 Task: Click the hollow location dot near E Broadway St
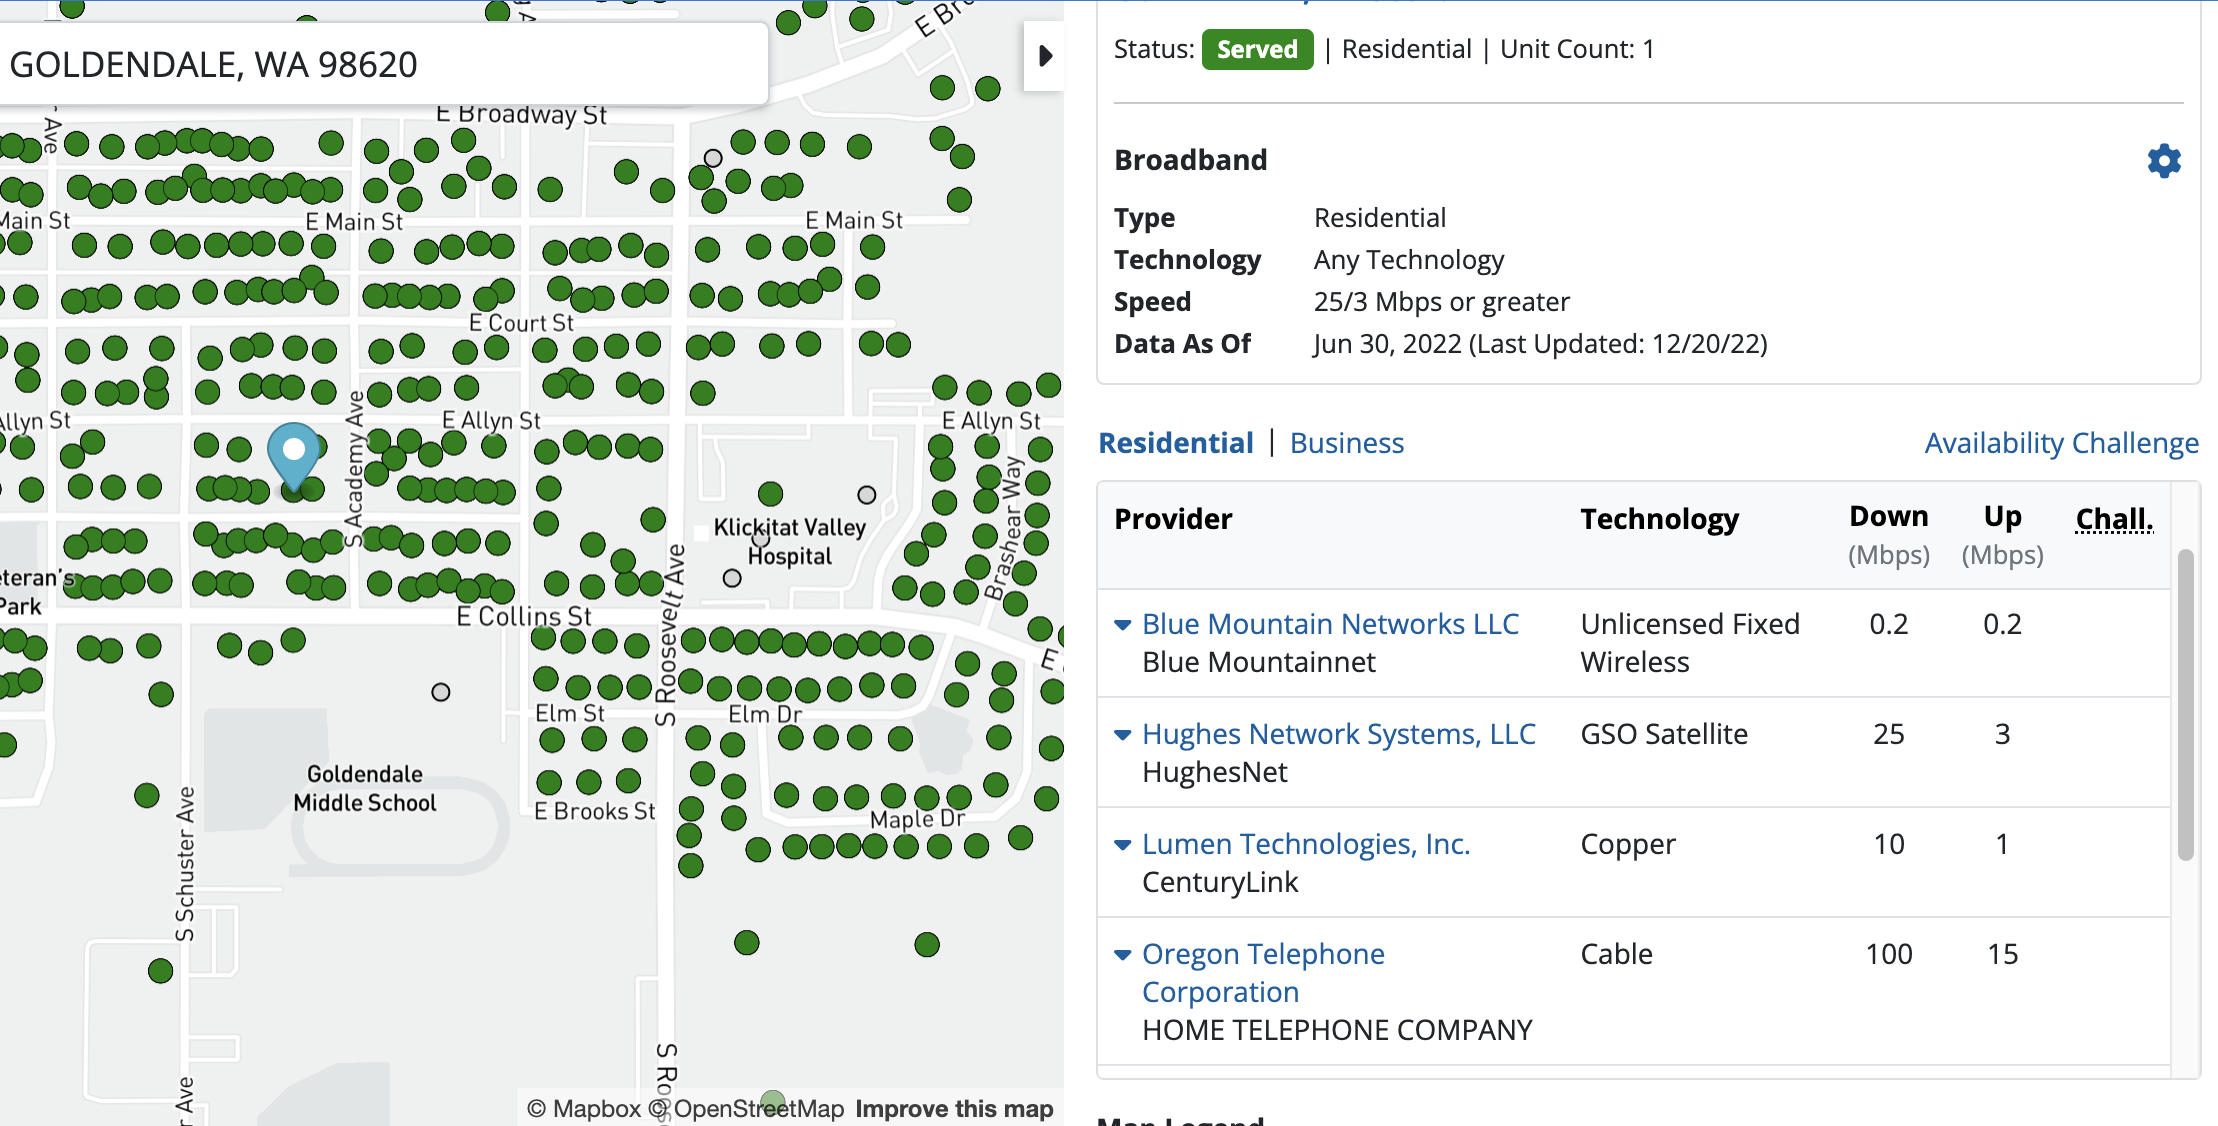tap(713, 158)
